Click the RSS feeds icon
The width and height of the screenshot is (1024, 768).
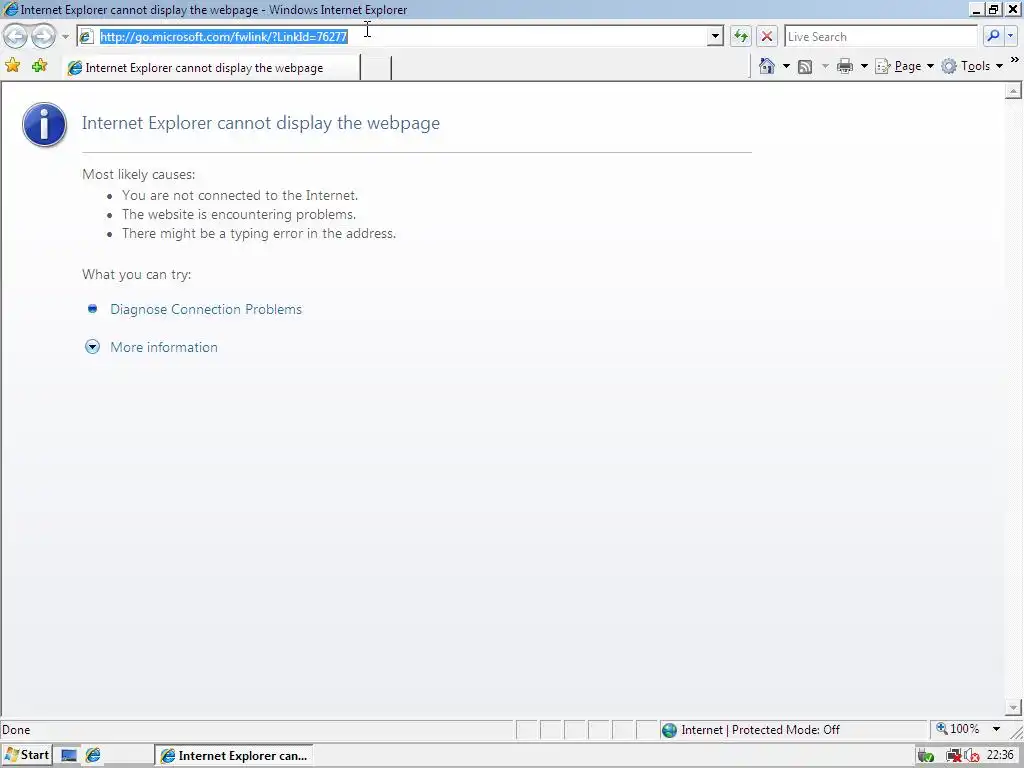click(x=805, y=66)
